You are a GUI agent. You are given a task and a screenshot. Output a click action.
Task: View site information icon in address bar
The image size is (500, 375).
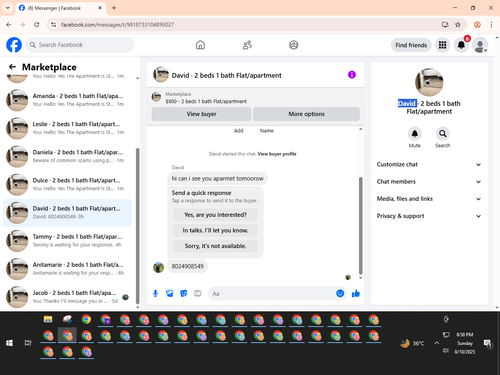[53, 24]
